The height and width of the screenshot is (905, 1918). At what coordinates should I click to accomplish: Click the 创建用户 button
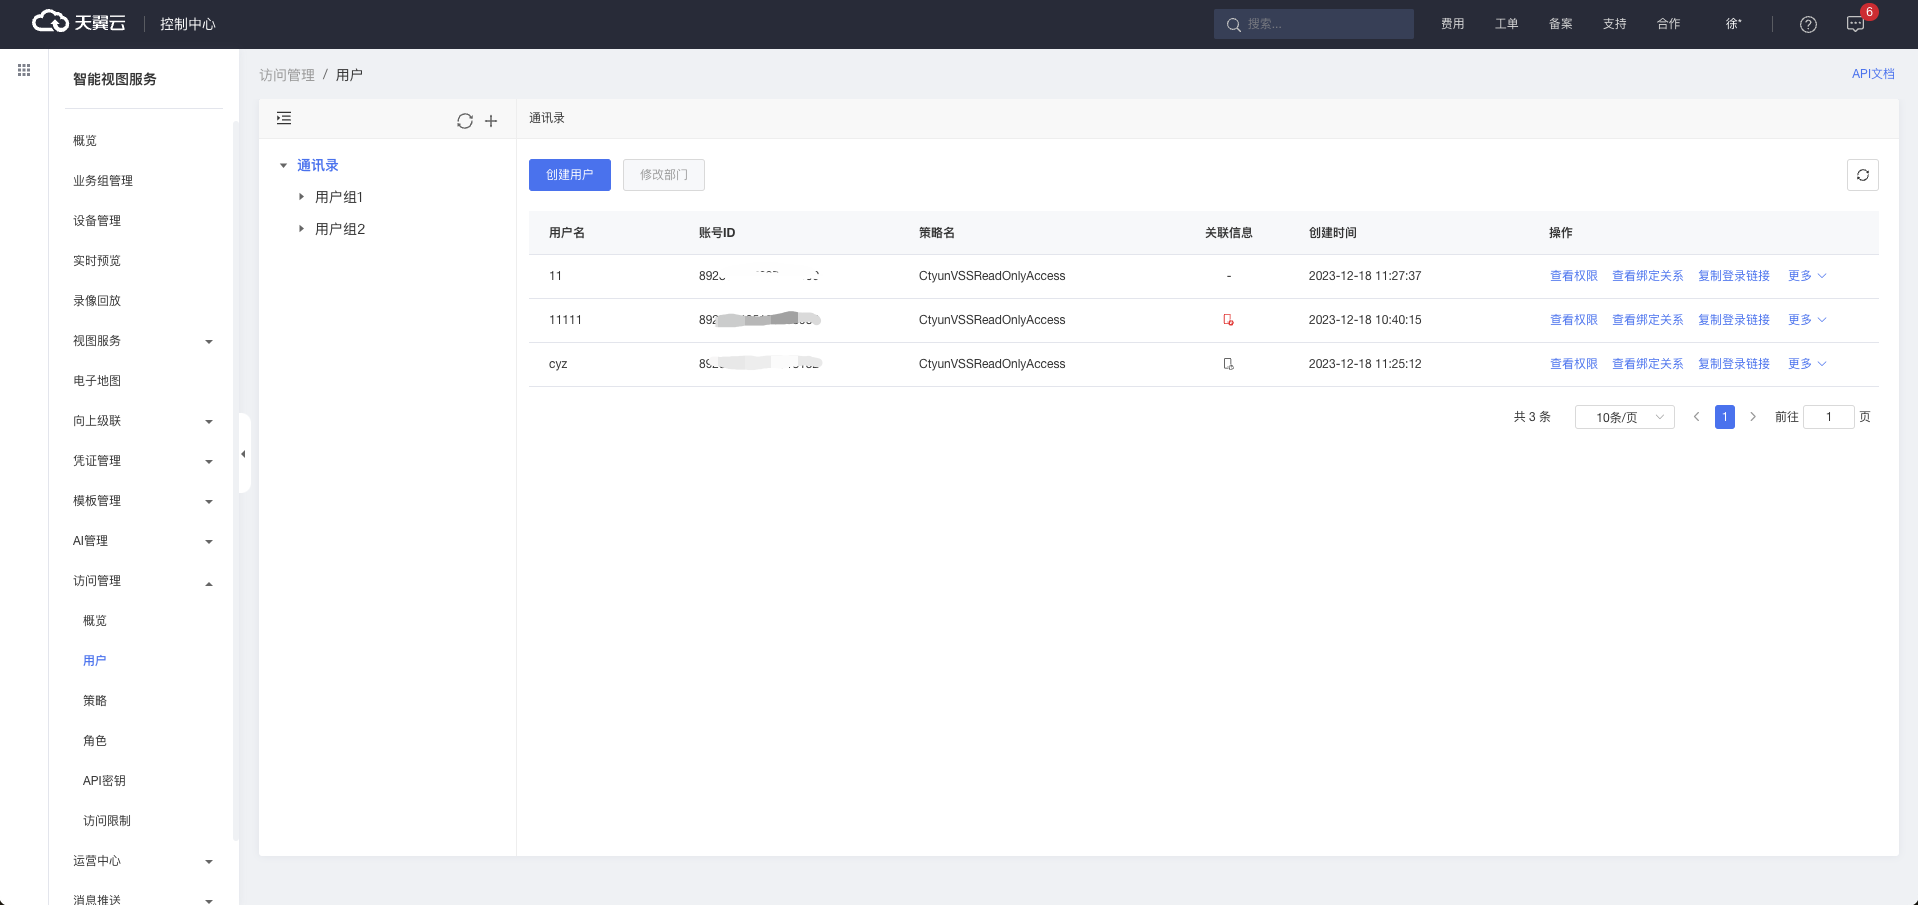(569, 175)
